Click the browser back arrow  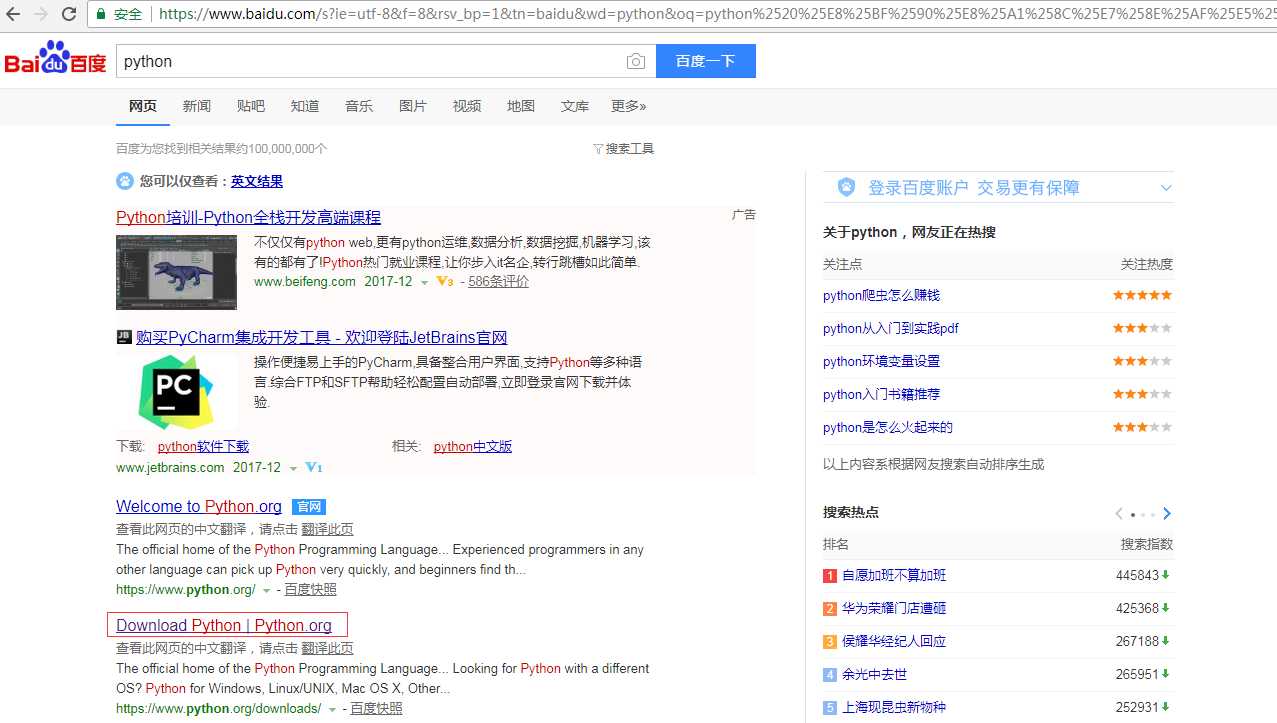[13, 14]
